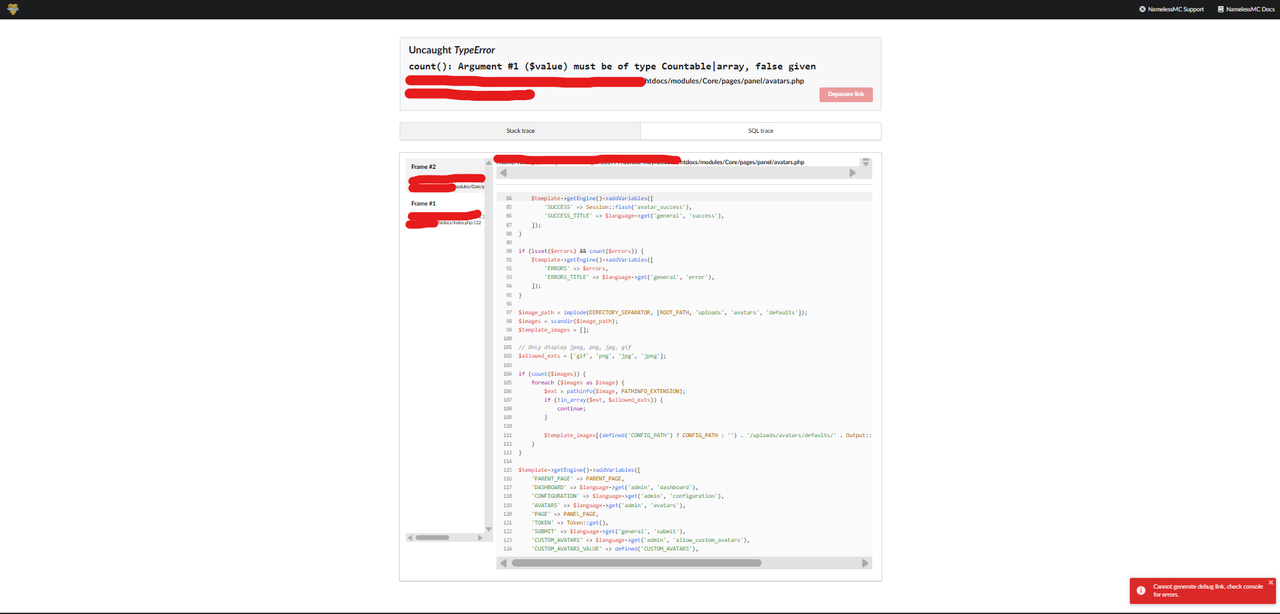Switch to the SQL trace tab
The height and width of the screenshot is (614, 1280).
[x=760, y=131]
